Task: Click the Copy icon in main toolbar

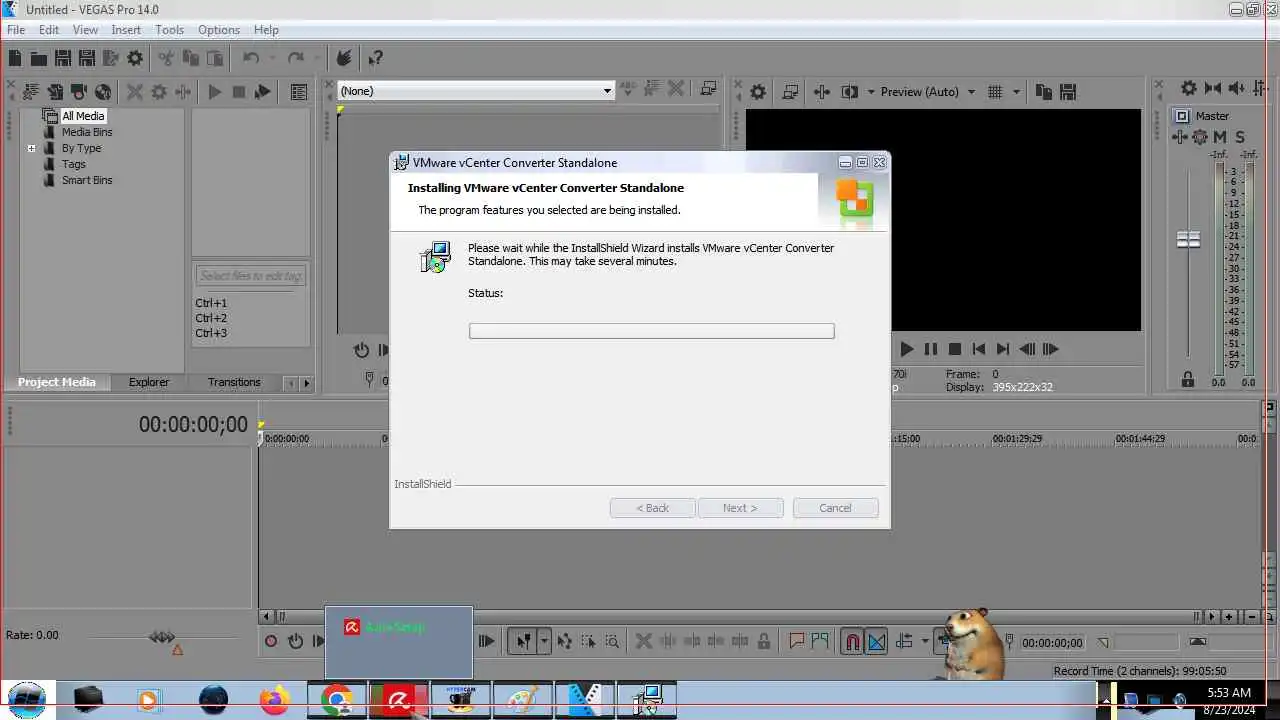Action: [191, 58]
